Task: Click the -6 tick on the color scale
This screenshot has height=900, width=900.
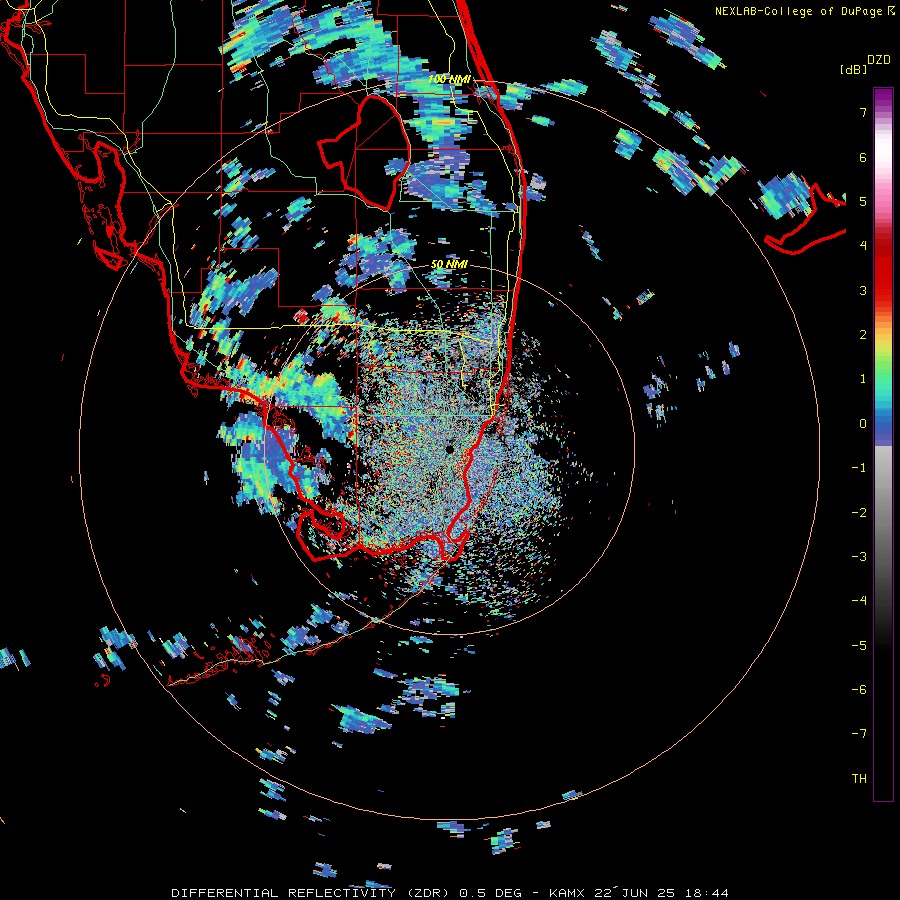Action: (x=859, y=690)
